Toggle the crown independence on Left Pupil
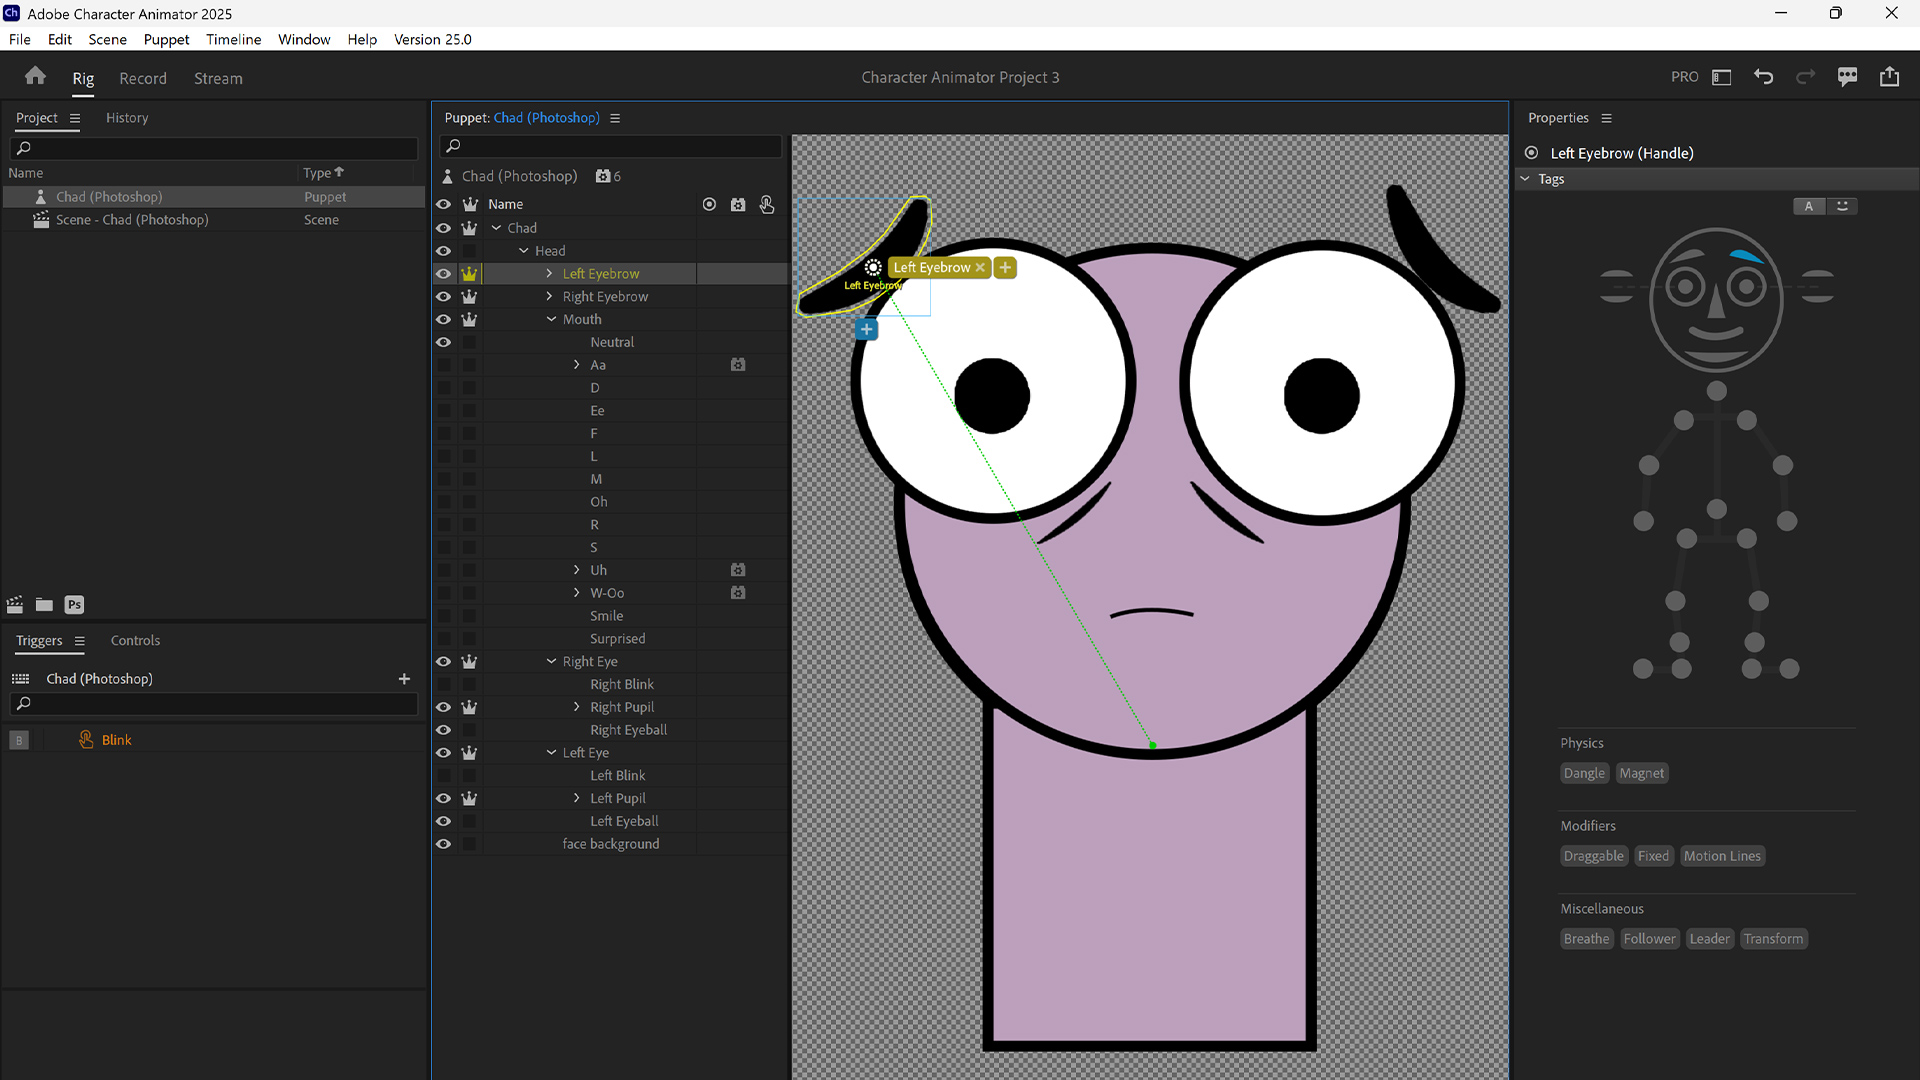The height and width of the screenshot is (1080, 1920). pyautogui.click(x=469, y=798)
